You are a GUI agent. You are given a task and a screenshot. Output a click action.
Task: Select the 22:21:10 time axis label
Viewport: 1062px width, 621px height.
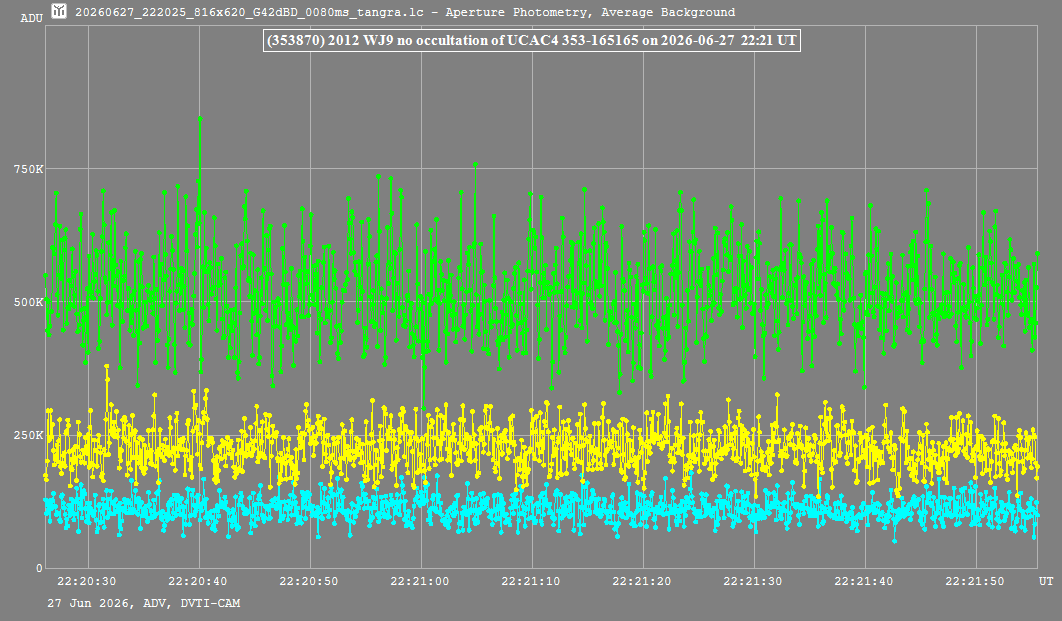point(531,581)
